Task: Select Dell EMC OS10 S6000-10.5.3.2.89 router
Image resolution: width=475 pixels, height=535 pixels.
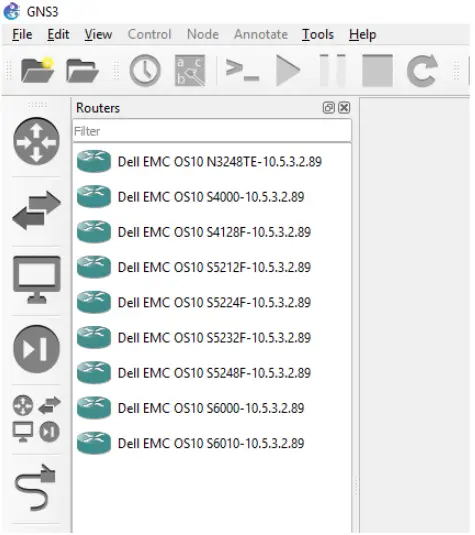Action: click(x=212, y=408)
